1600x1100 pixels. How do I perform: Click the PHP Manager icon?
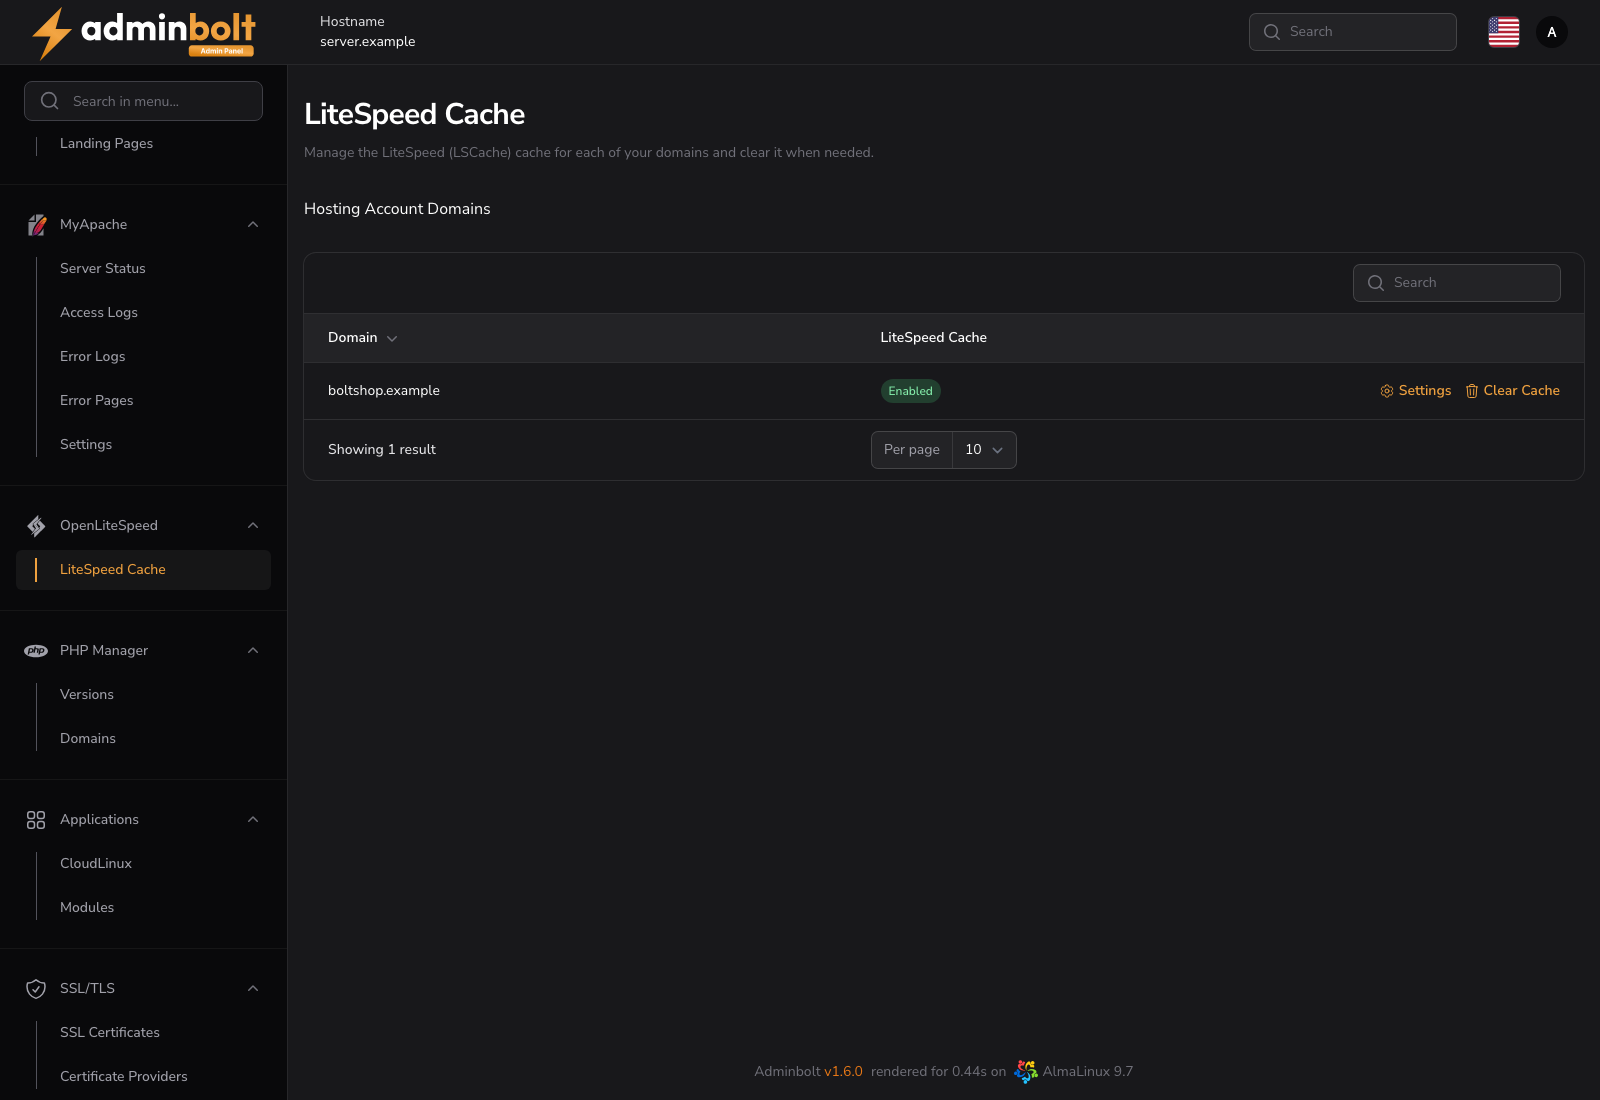point(36,651)
